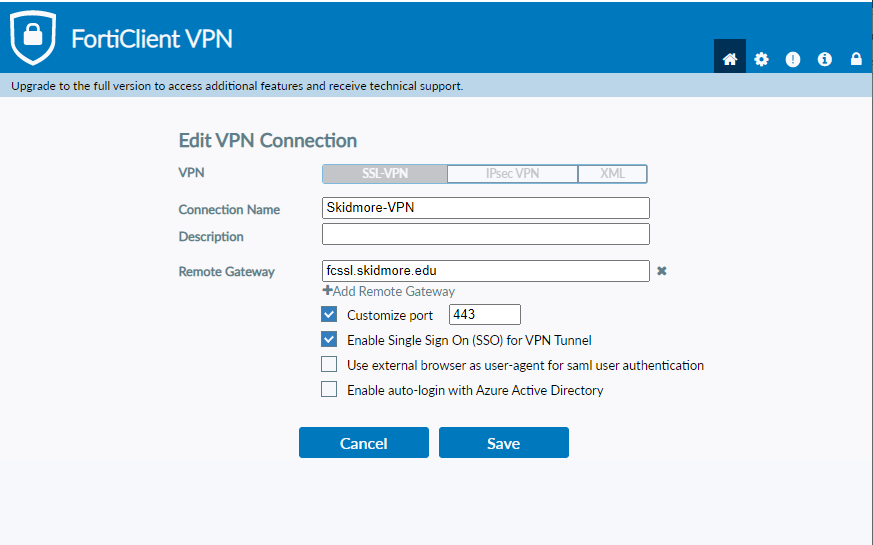
Task: Switch to the XML tab
Action: pyautogui.click(x=613, y=174)
